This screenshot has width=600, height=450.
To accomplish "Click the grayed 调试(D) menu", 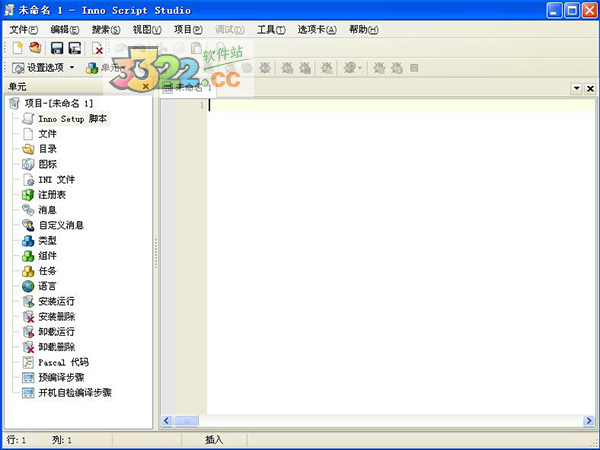I will [230, 29].
